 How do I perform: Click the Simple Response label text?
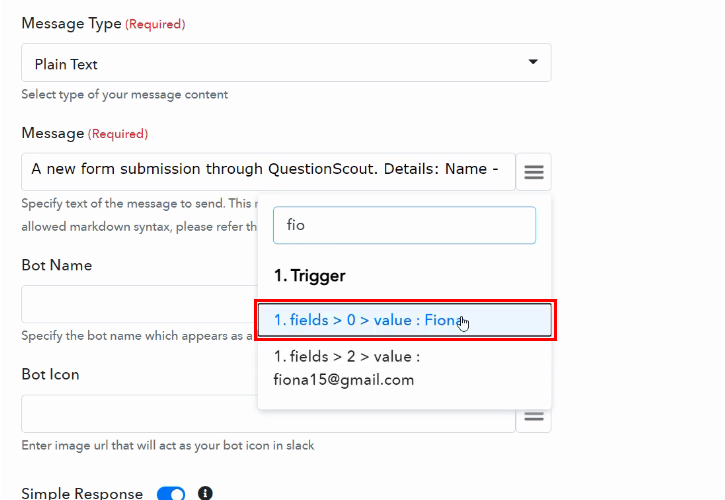click(x=82, y=493)
